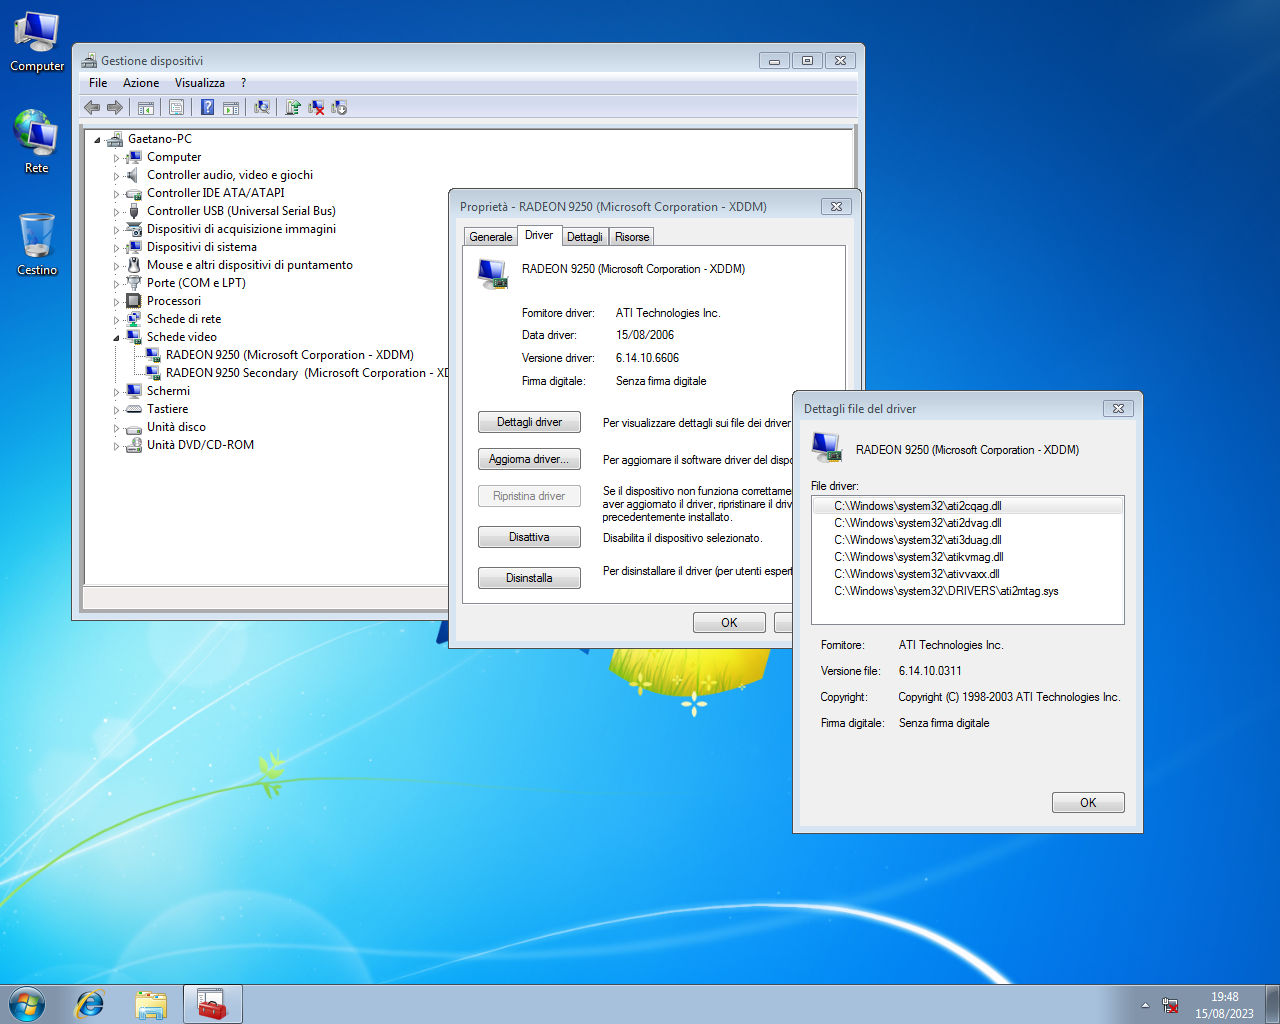Click the Rete desktop icon
1280x1024 pixels.
click(37, 142)
